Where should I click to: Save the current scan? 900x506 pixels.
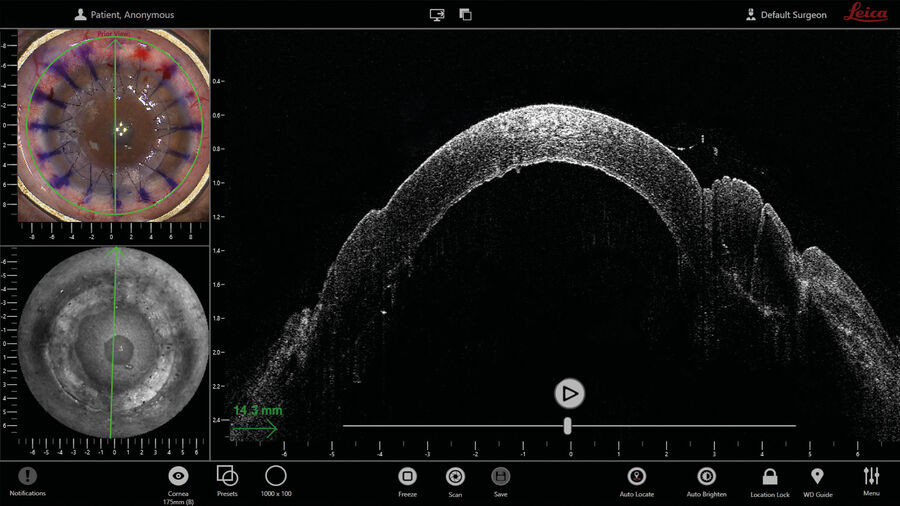coord(501,476)
